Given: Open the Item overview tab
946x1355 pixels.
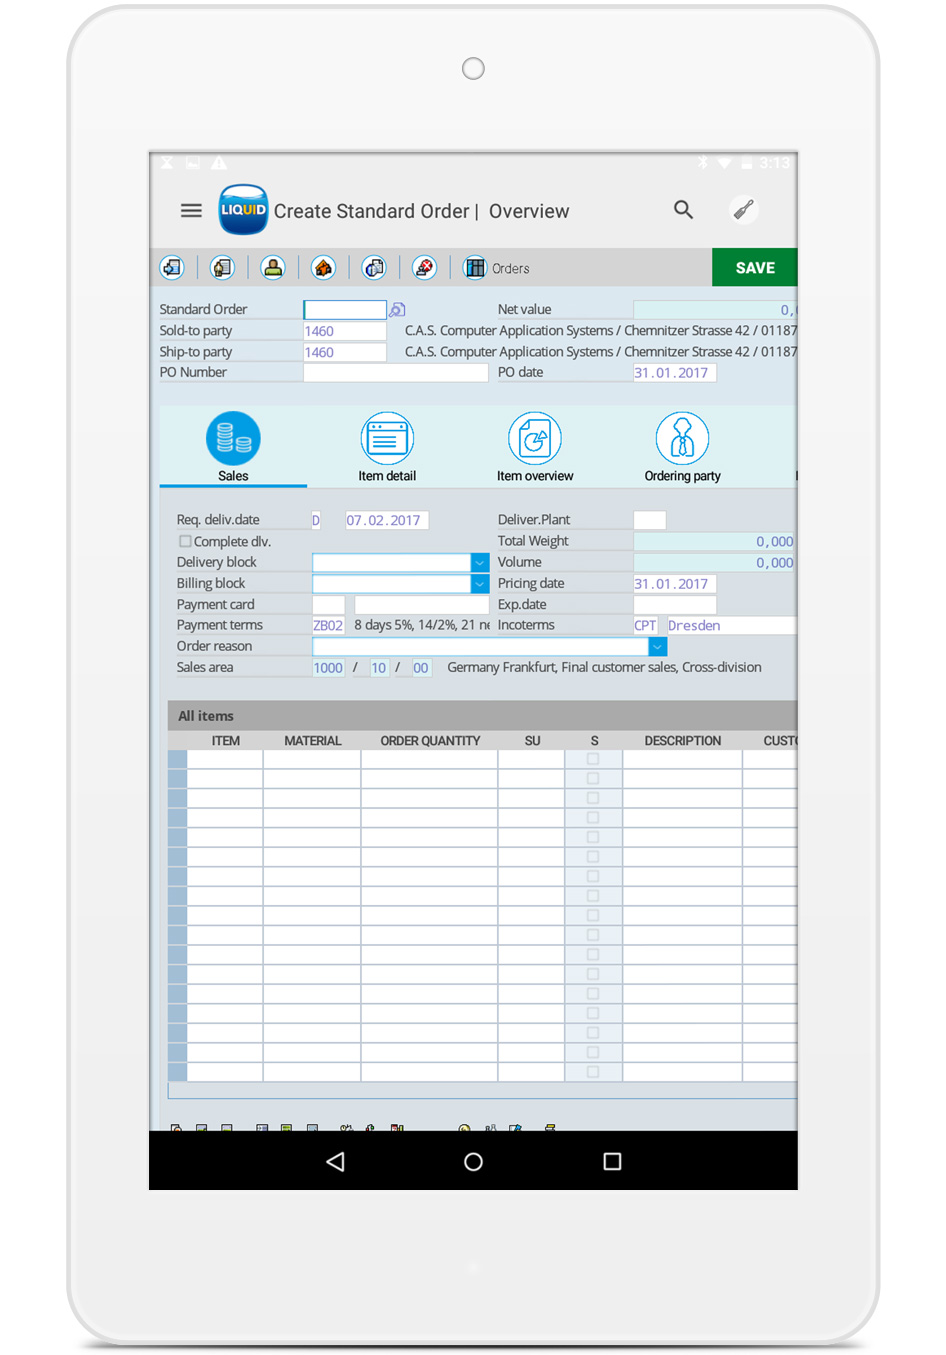Looking at the screenshot, I should (535, 448).
